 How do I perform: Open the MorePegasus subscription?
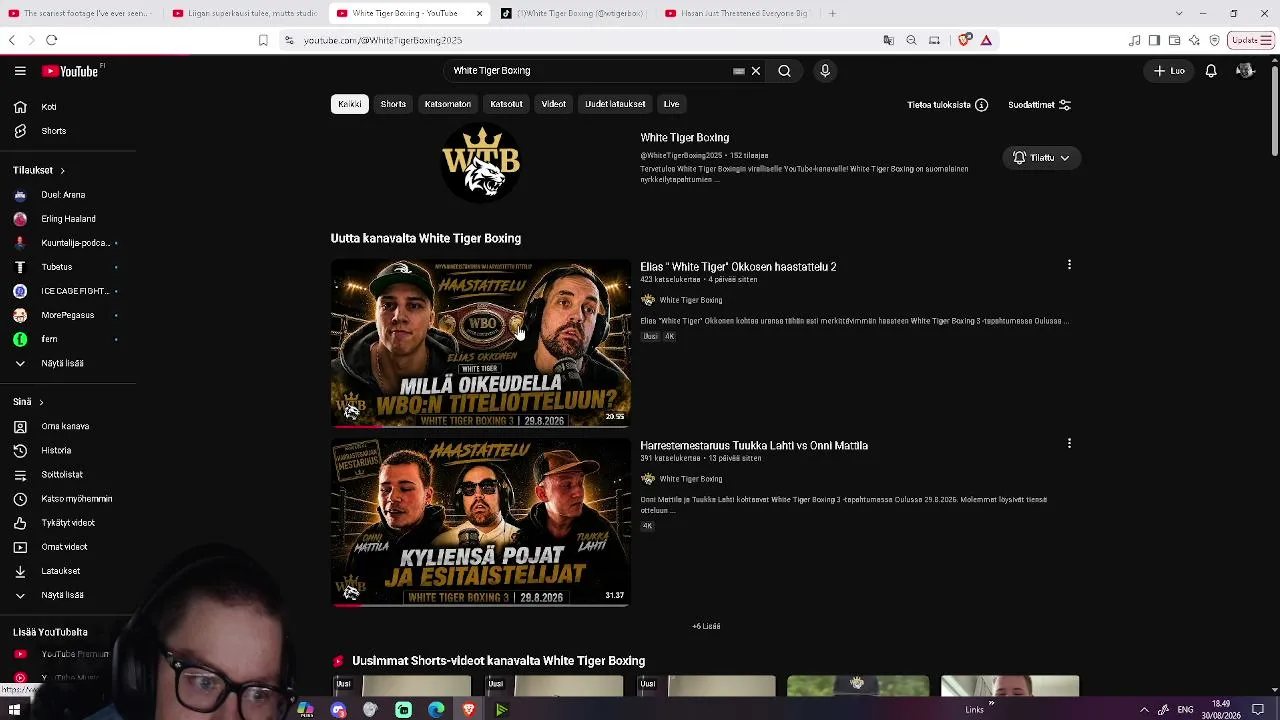pos(68,315)
